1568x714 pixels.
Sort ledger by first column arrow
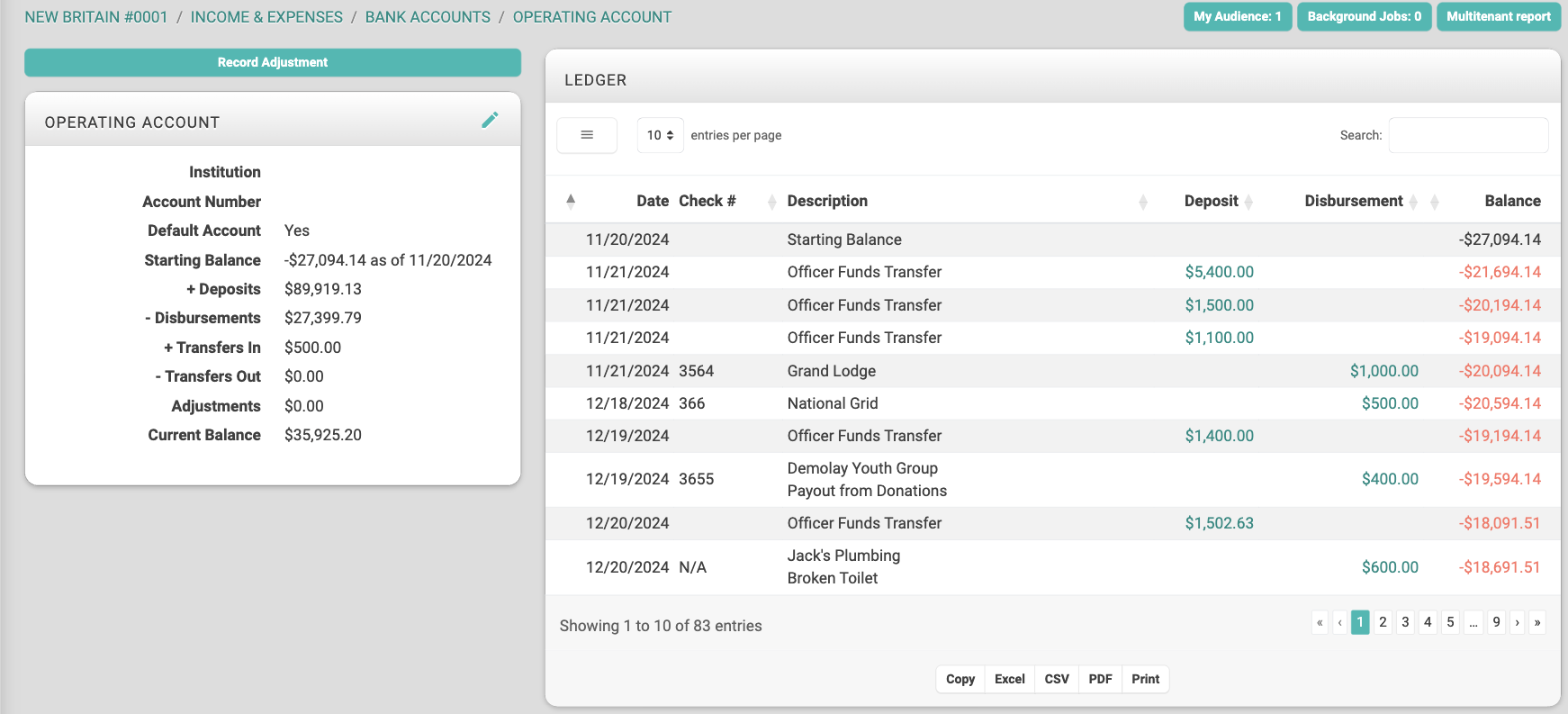coord(571,201)
